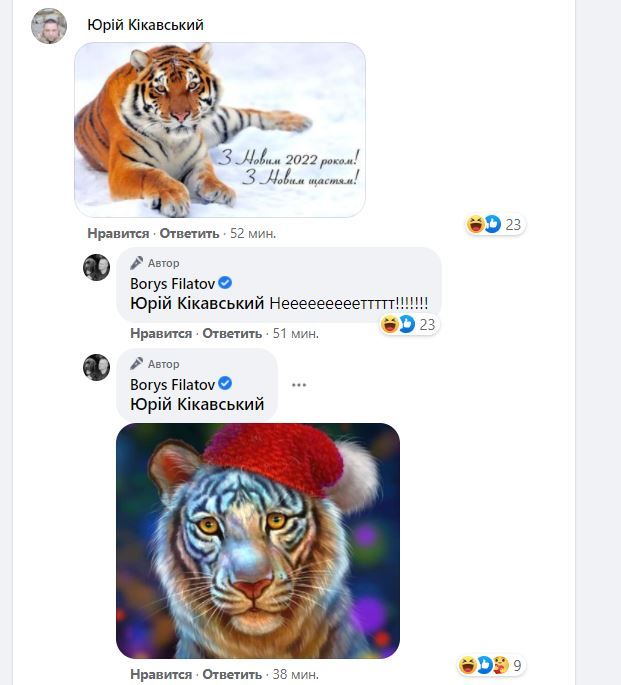Image resolution: width=621 pixels, height=685 pixels.
Task: Click Borys Filatov's avatar beside the red-hat tiger reply
Action: (x=96, y=367)
